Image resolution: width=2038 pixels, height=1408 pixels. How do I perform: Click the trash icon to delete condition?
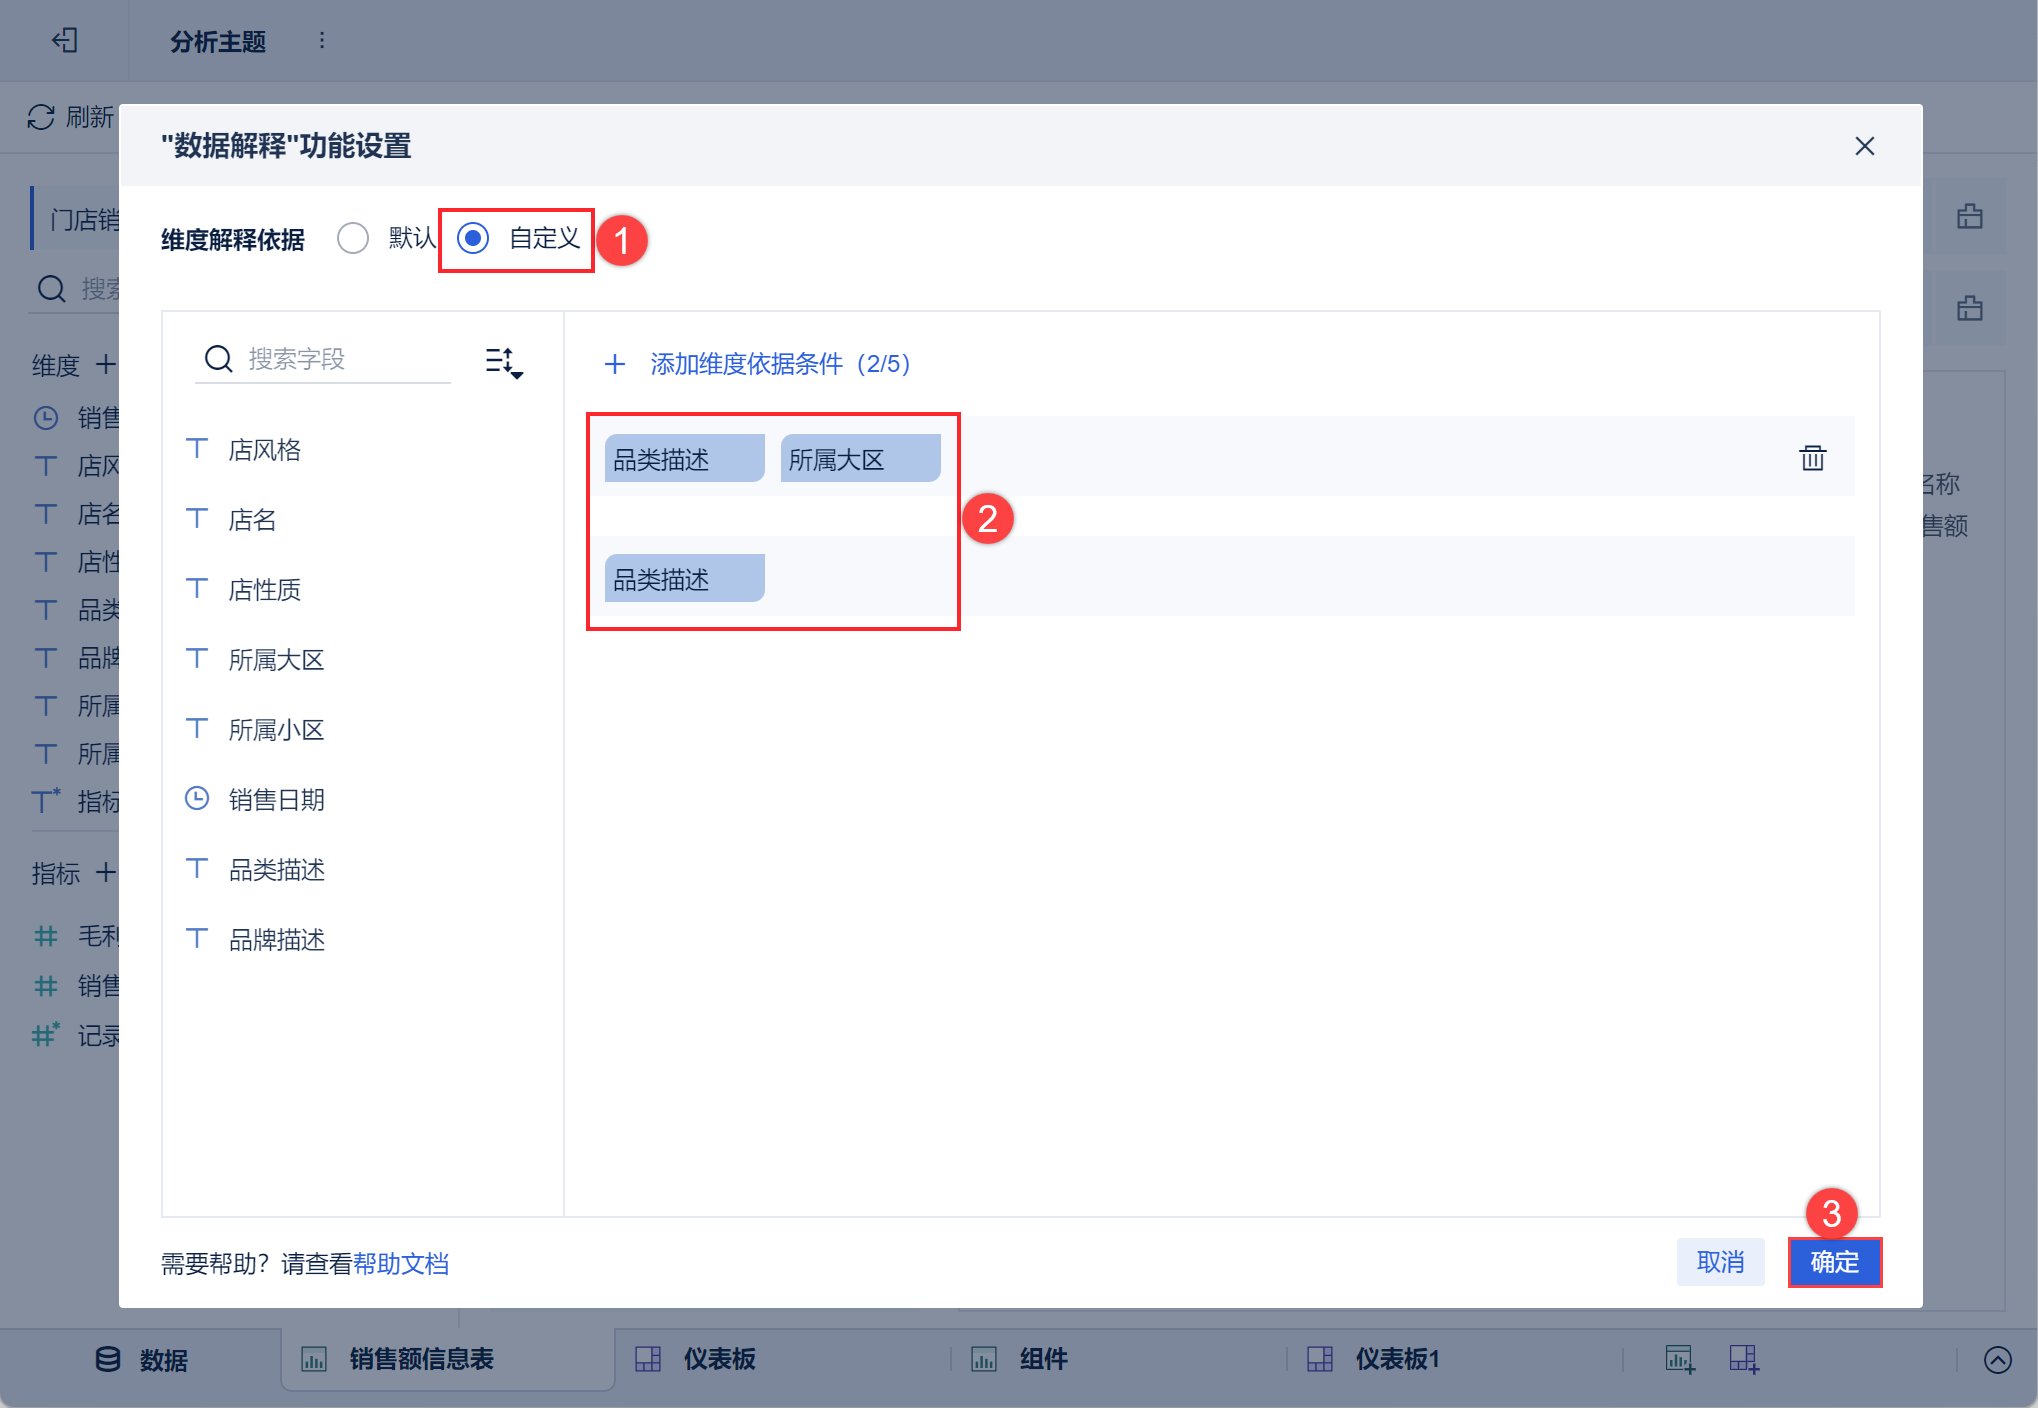click(1812, 458)
